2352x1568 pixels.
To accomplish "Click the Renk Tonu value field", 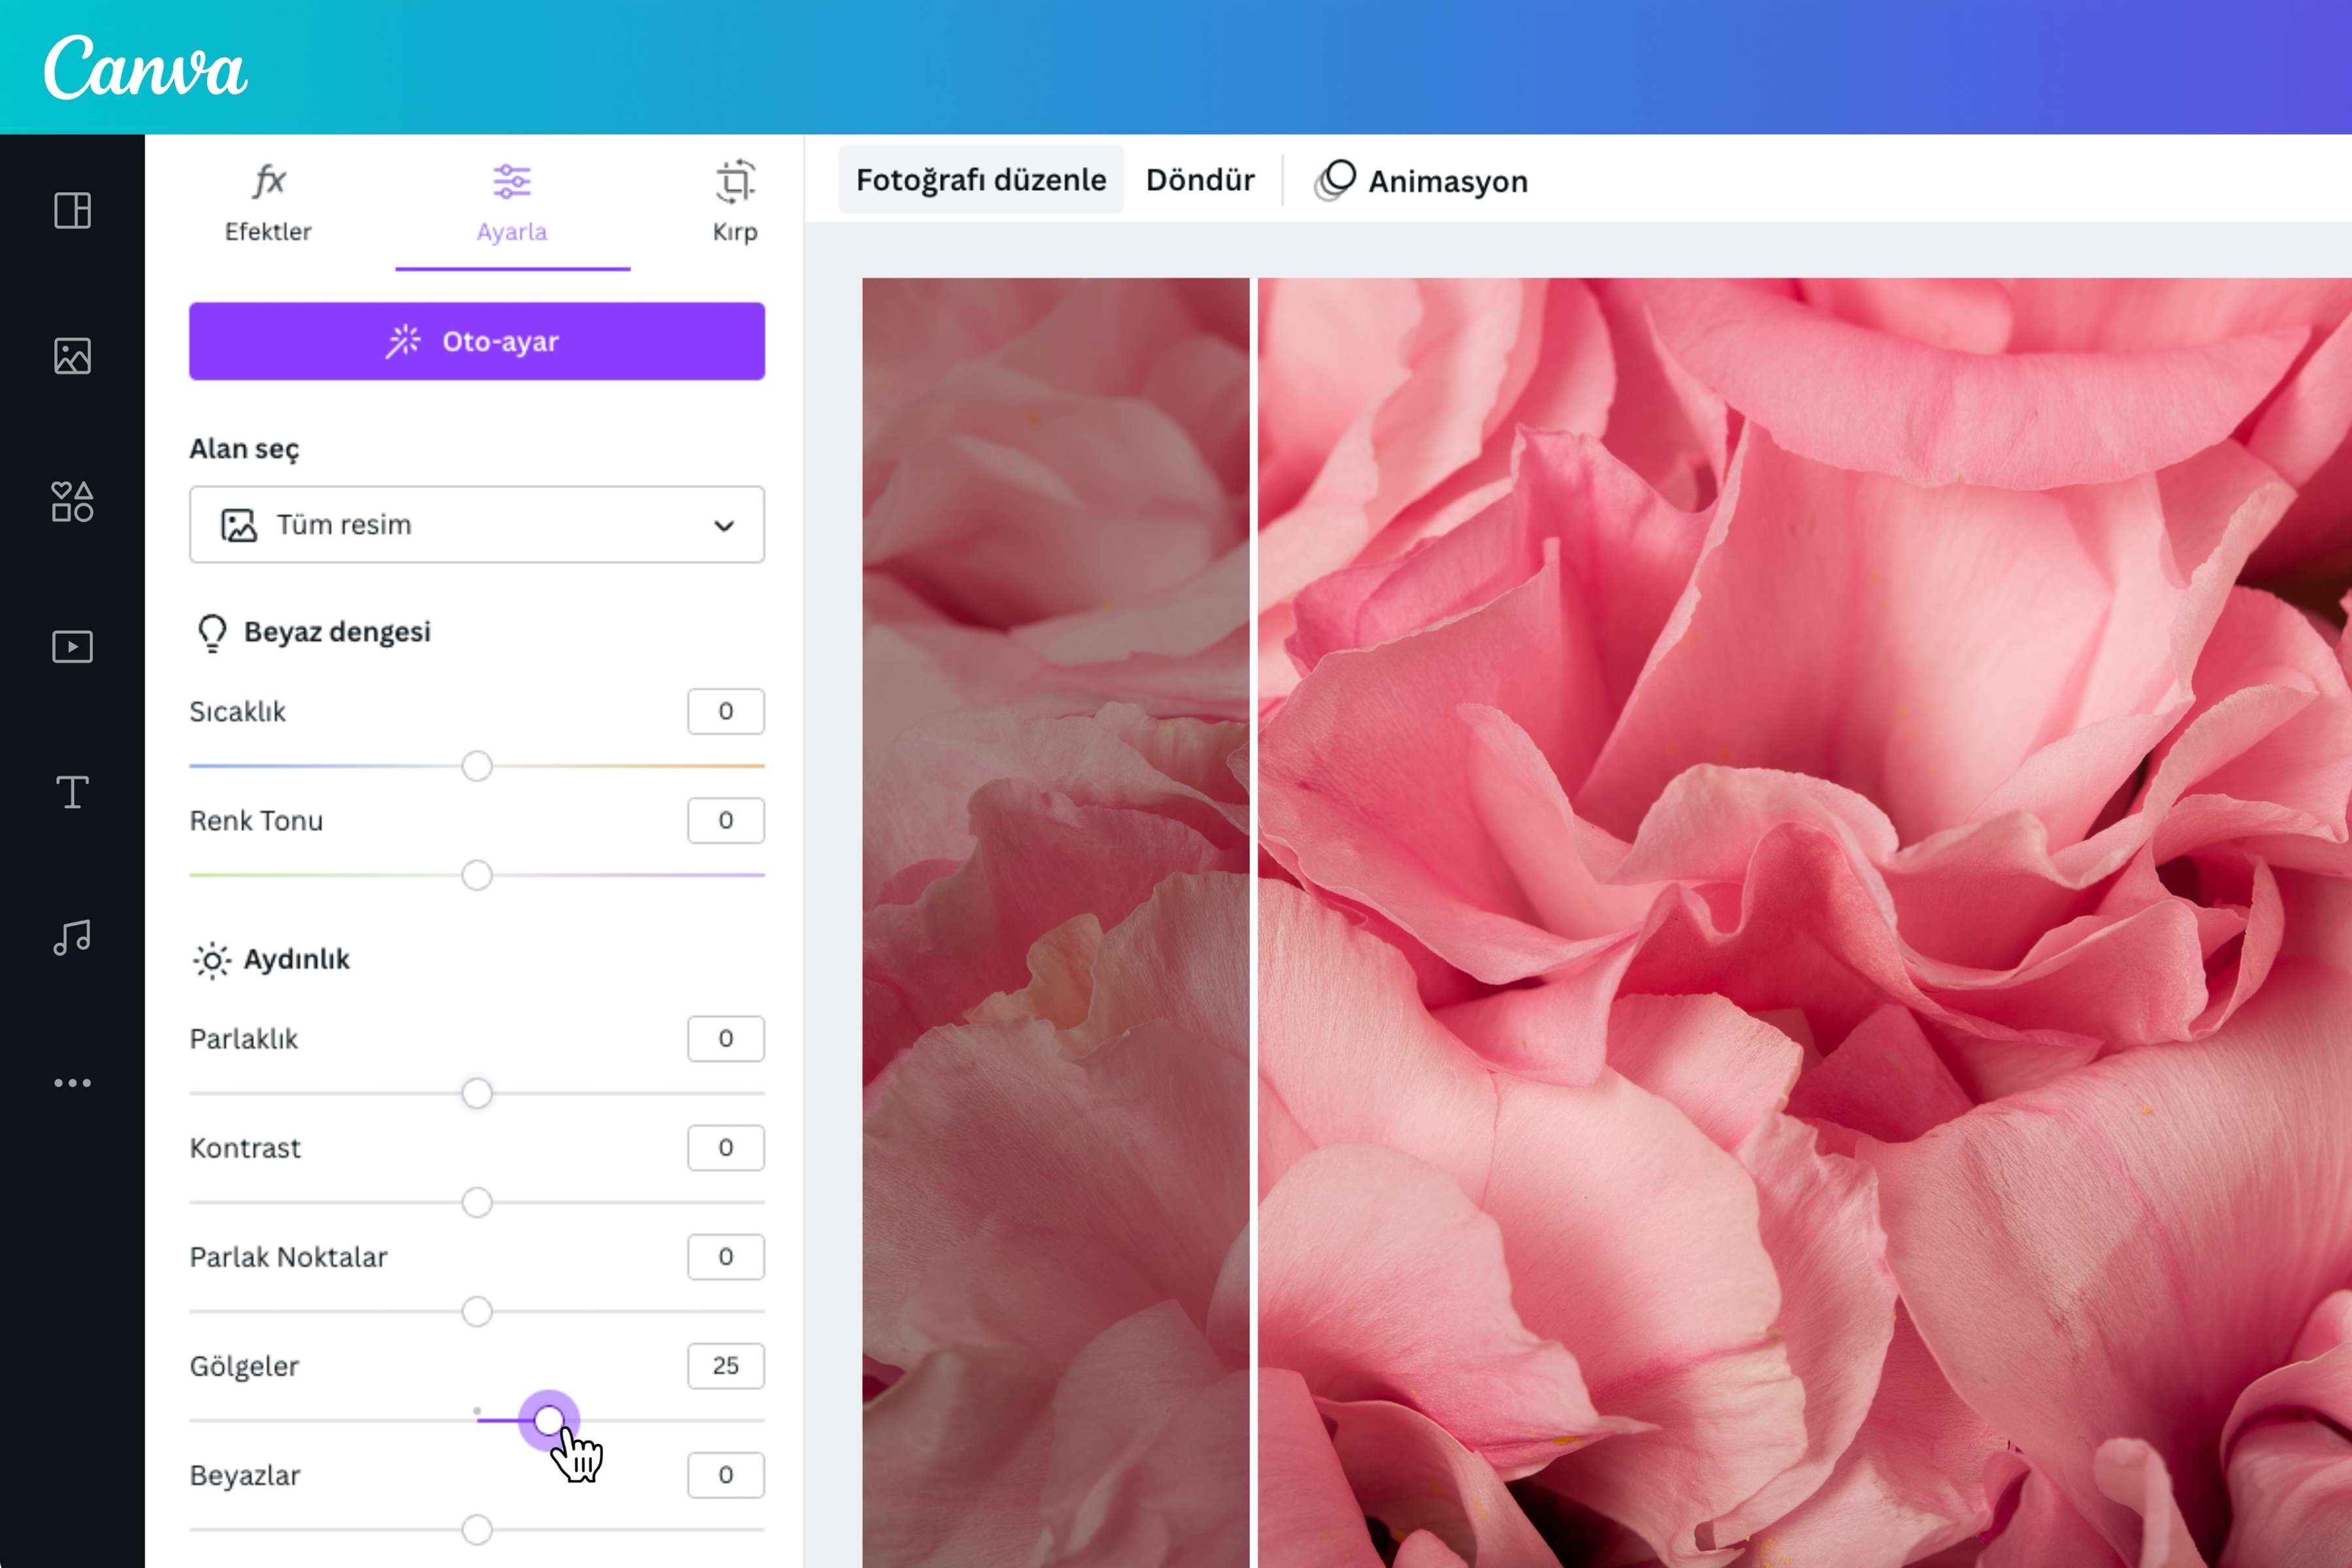I will pos(726,820).
